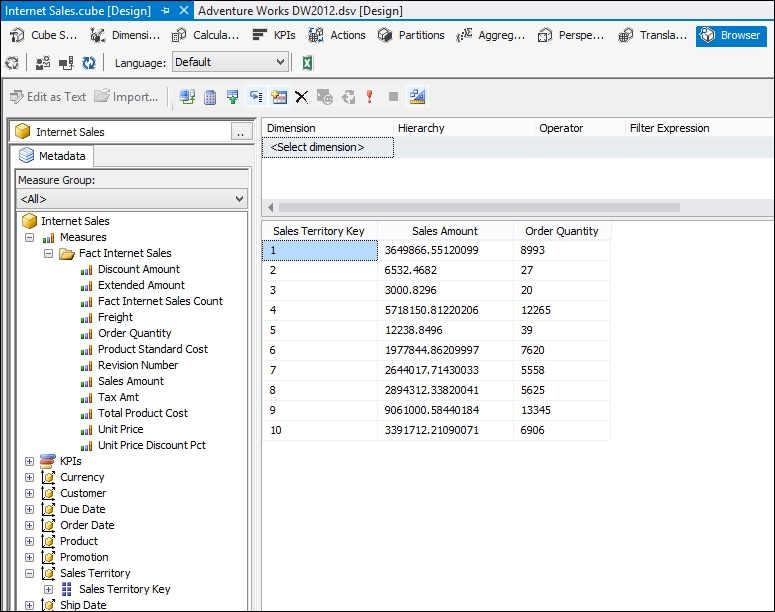The image size is (775, 612).
Task: Switch to Adventure Works DW2012.dsv tab
Action: point(301,10)
